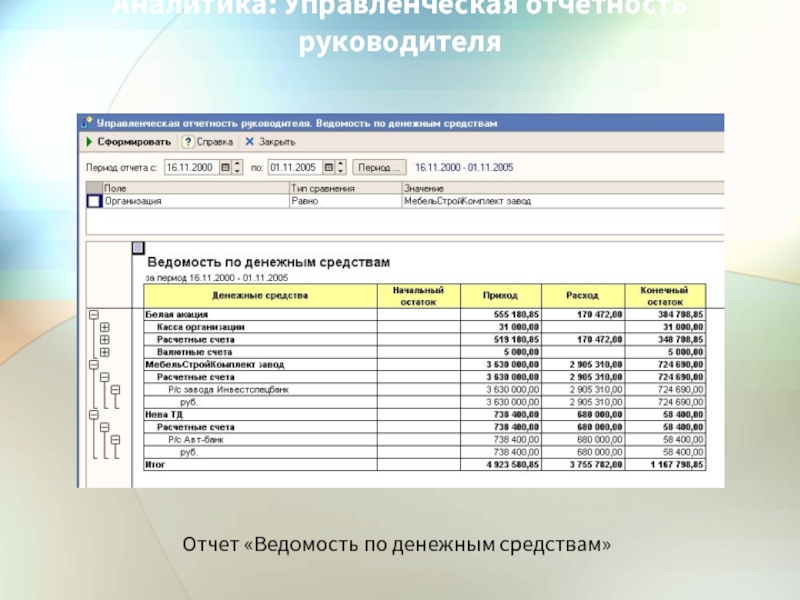Collapse Расчетные счета under Нева ТД
This screenshot has width=800, height=600.
click(105, 427)
